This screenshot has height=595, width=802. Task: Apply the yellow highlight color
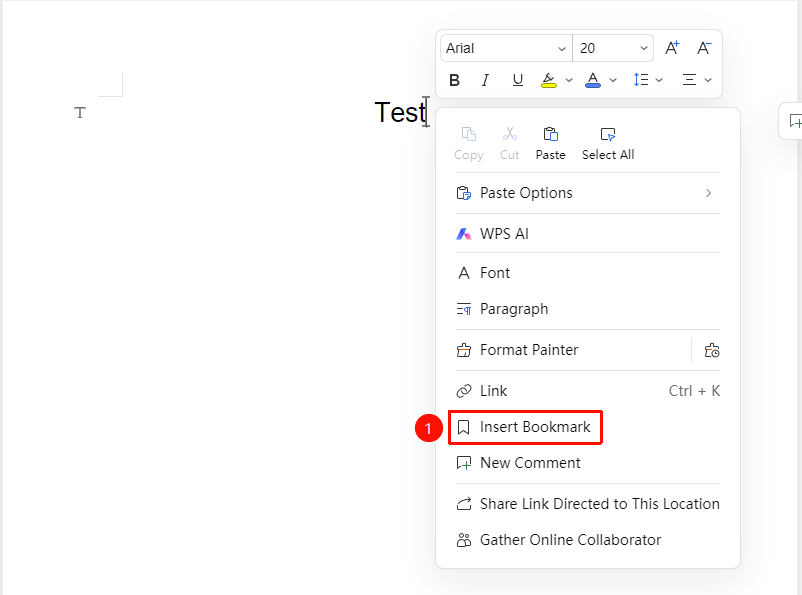(x=549, y=80)
